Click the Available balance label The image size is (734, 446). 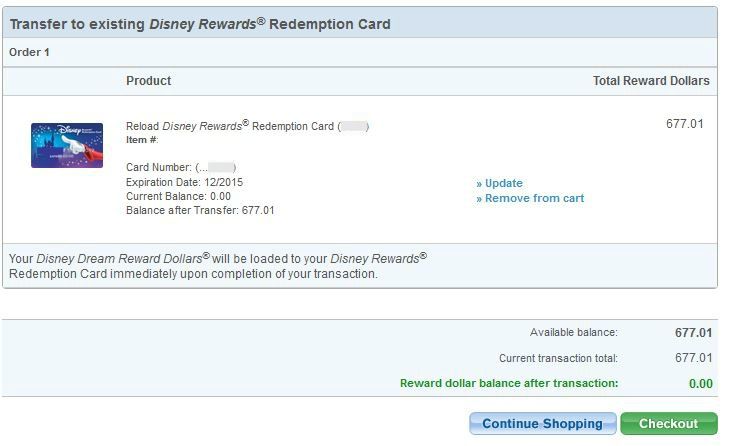click(x=574, y=332)
